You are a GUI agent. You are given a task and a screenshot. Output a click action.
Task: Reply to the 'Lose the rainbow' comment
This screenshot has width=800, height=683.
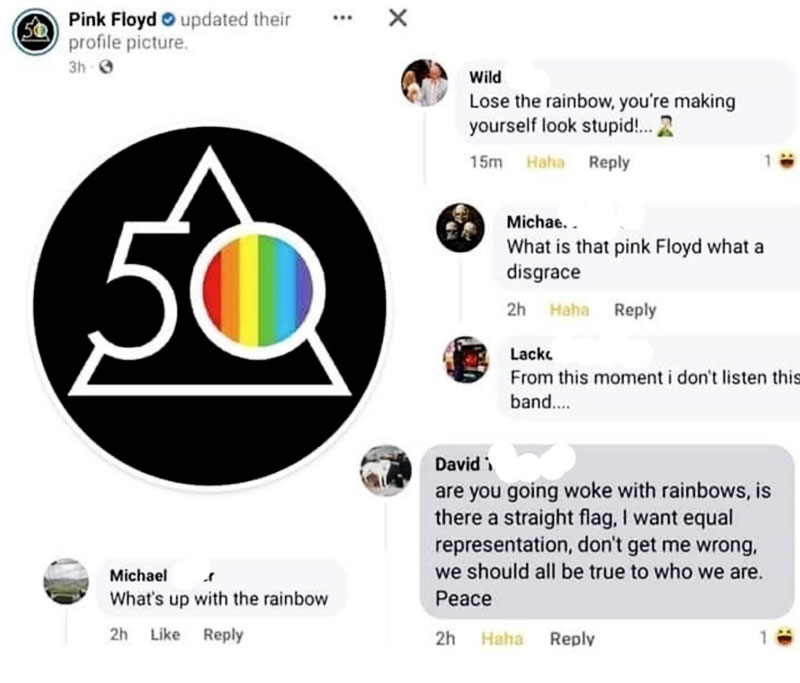609,162
